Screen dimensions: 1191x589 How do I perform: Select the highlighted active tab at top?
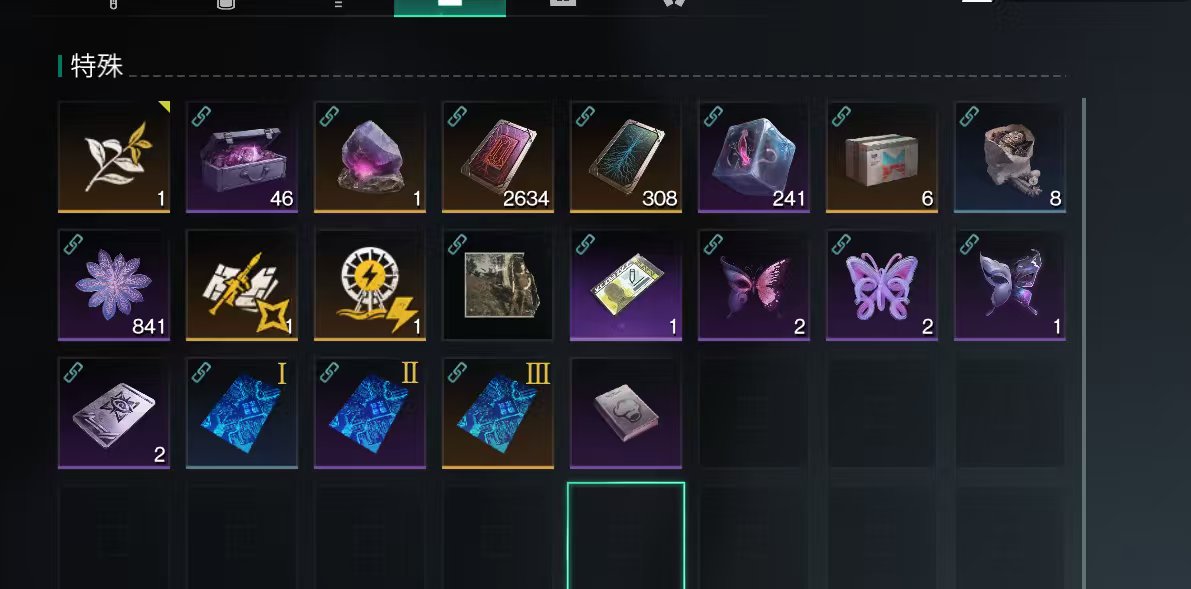[450, 8]
